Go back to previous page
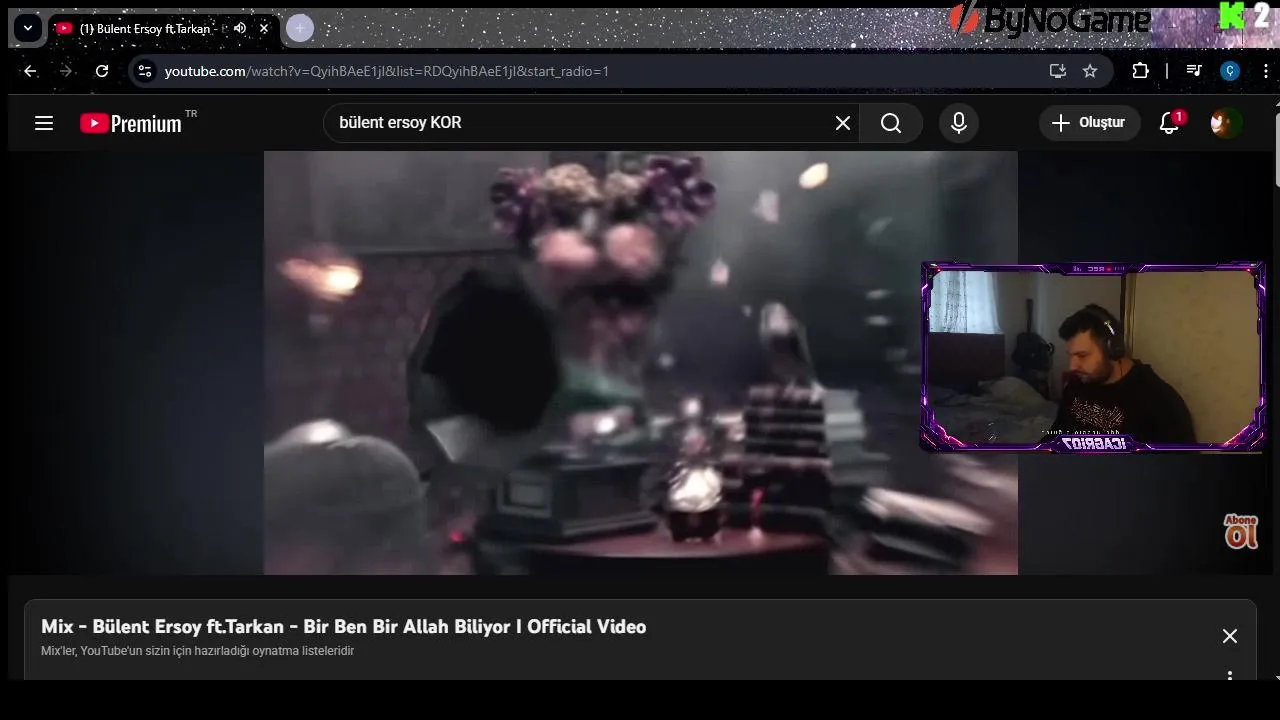Screen dimensions: 1280x720 30,71
